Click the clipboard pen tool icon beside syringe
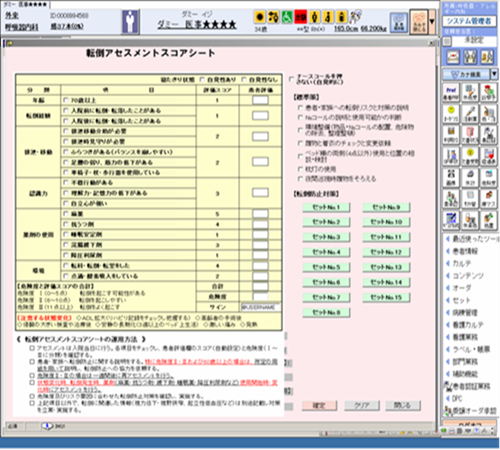 click(489, 114)
